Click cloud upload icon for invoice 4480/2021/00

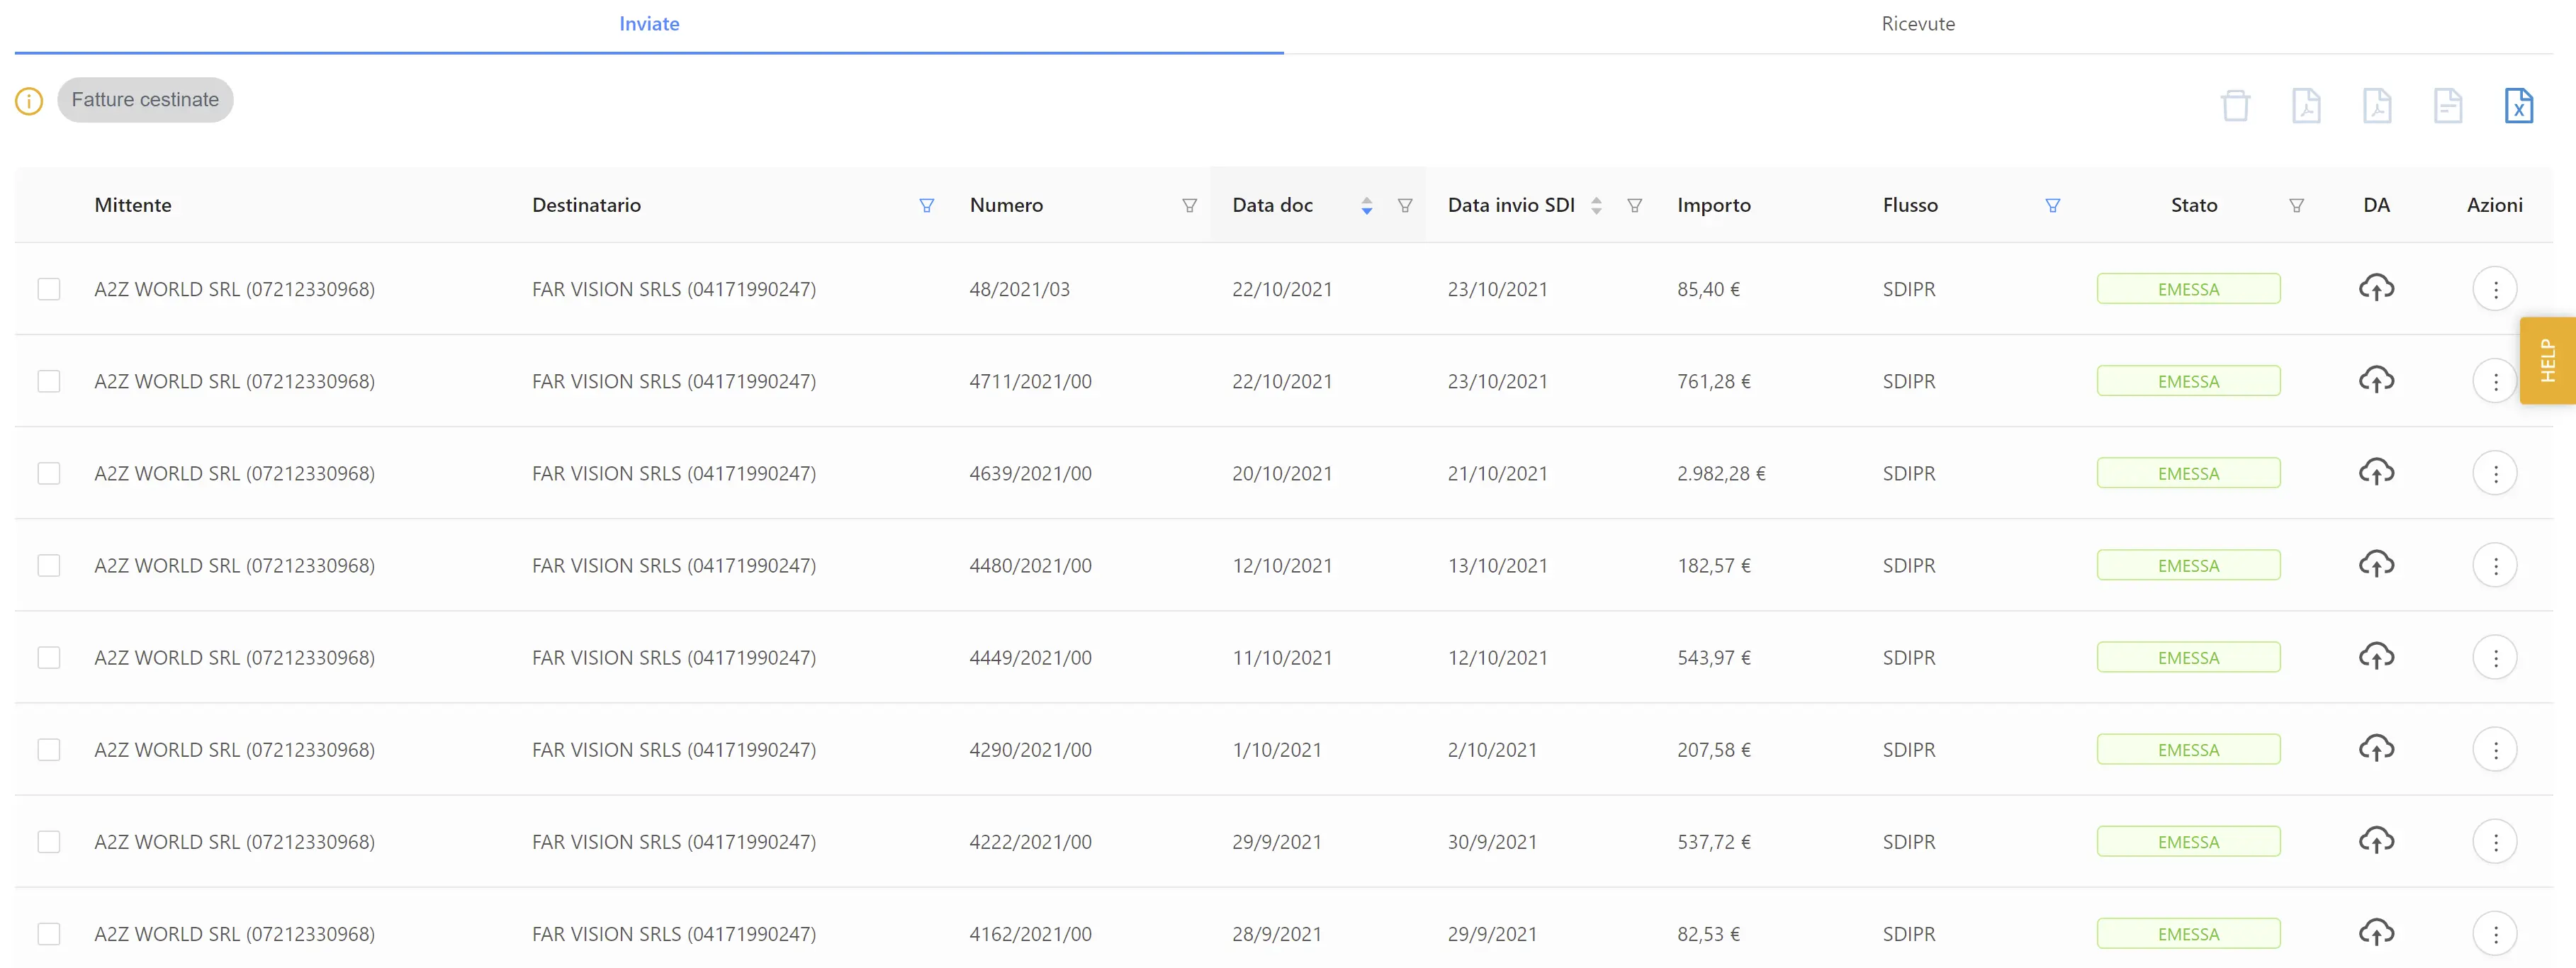2376,565
